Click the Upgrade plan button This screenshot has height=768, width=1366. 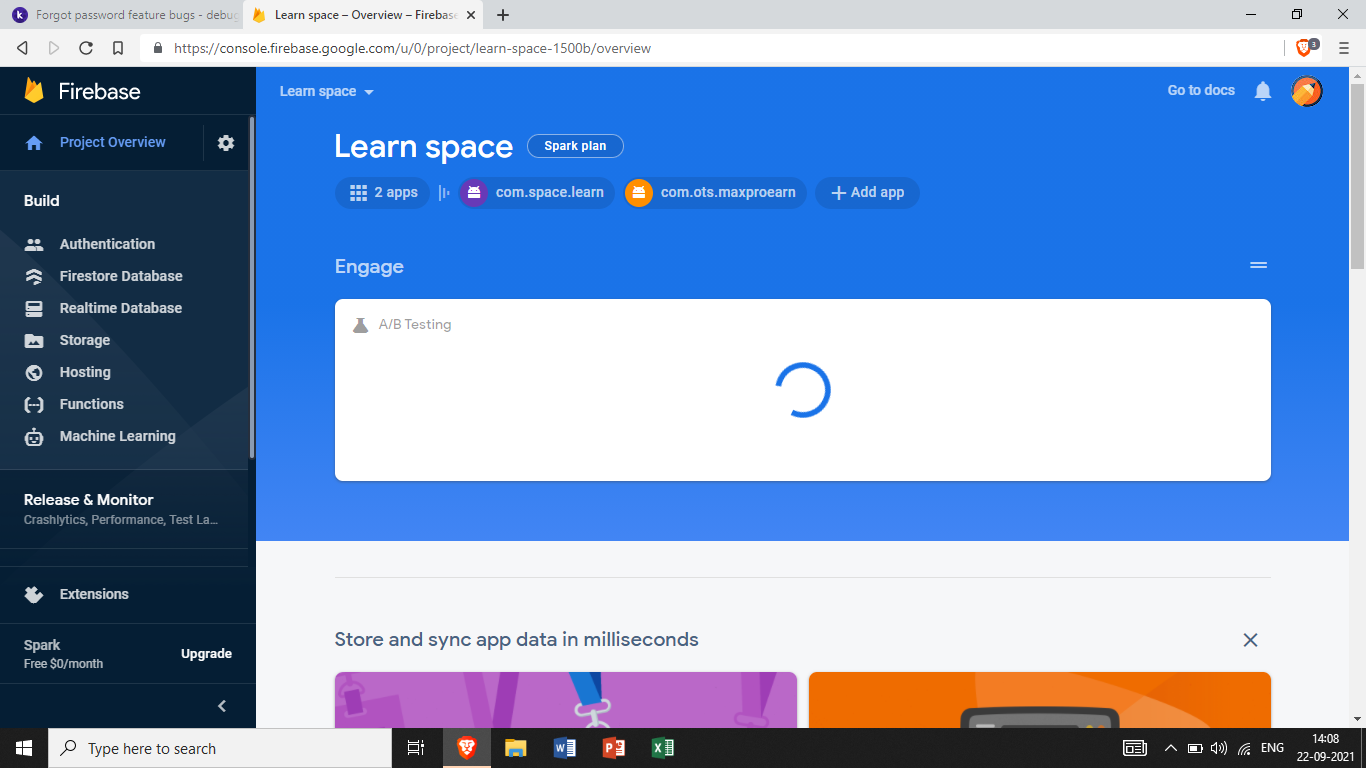click(206, 654)
